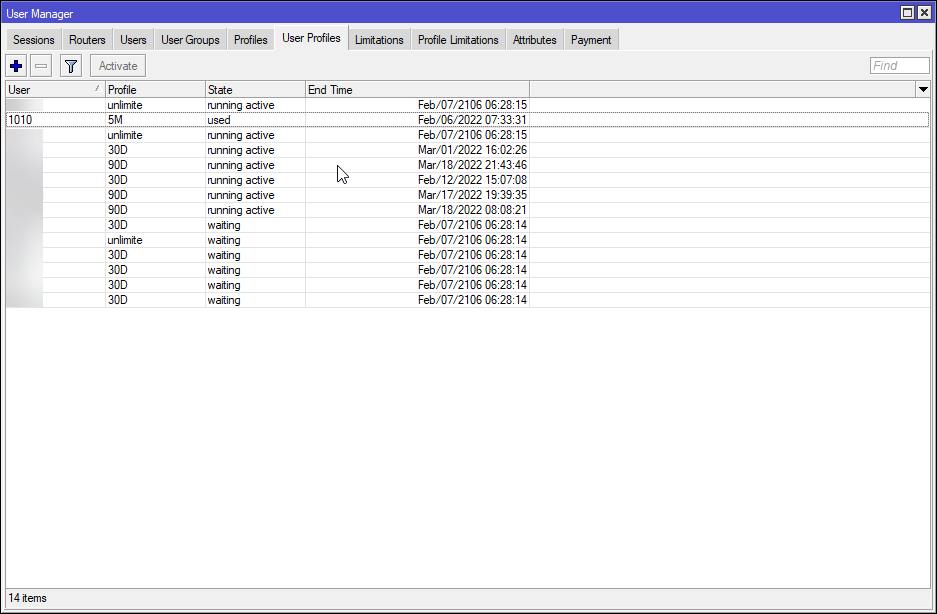
Task: Close the User Manager window
Action: (x=923, y=13)
